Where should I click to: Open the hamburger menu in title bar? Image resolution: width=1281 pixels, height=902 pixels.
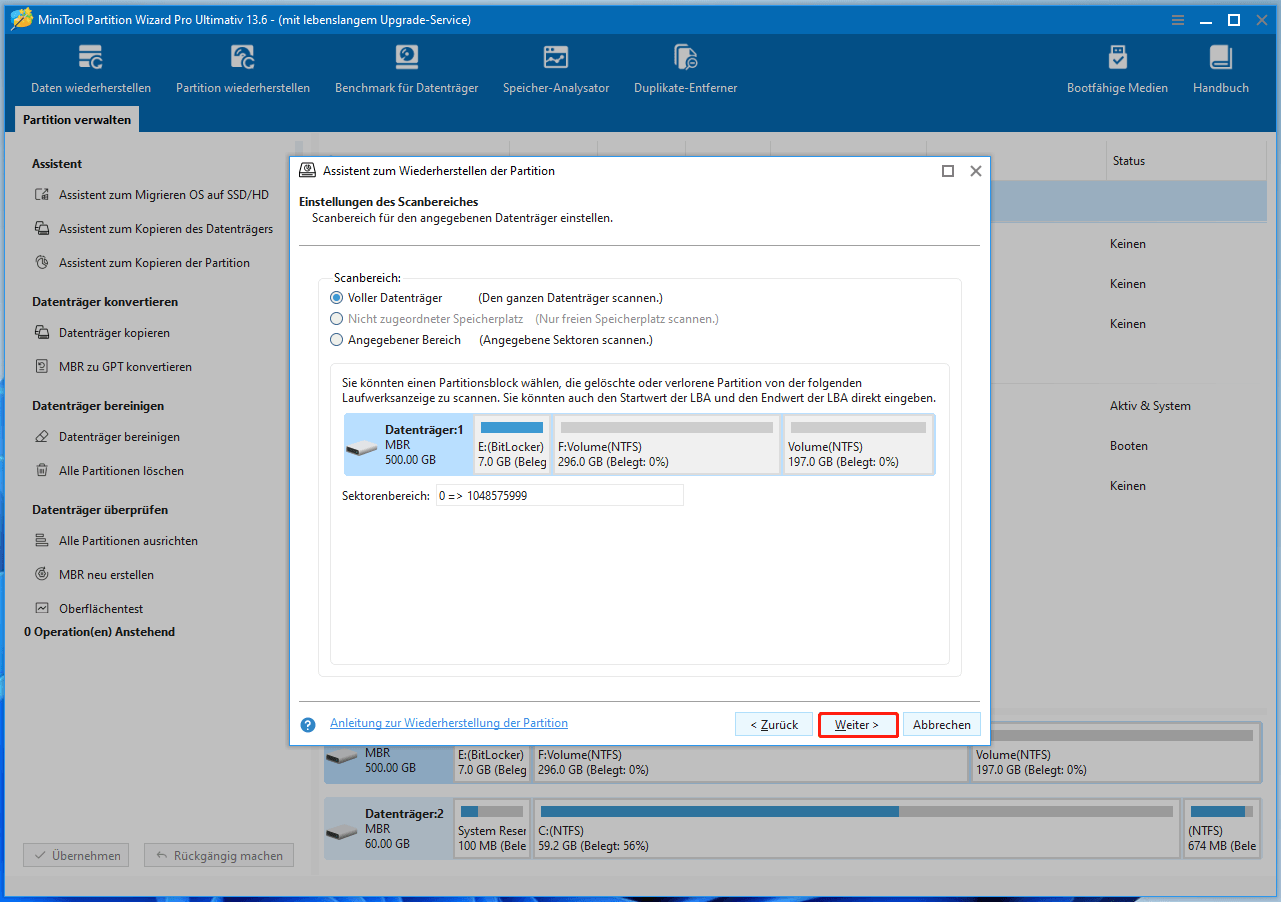click(1177, 19)
